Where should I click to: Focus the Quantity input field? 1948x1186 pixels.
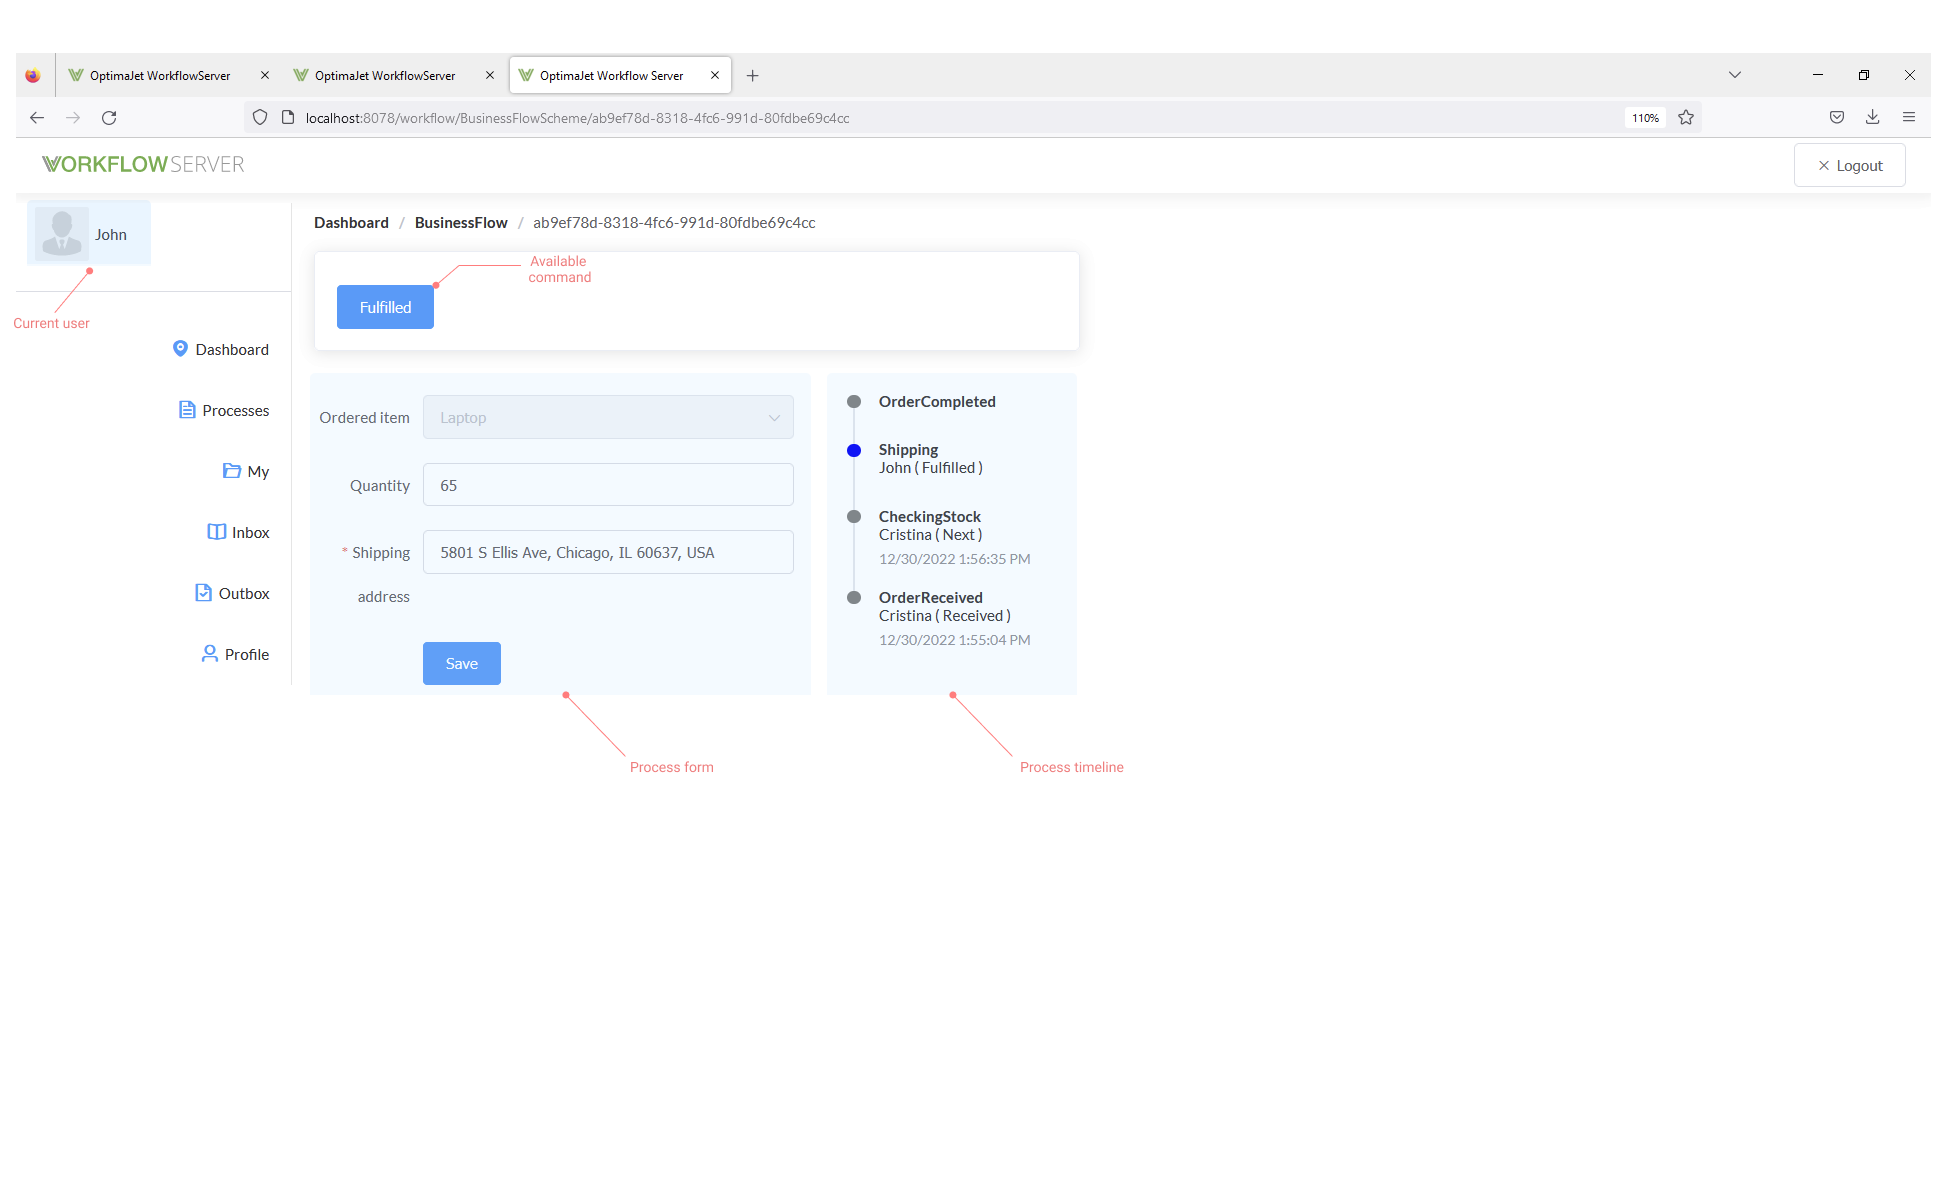[x=608, y=485]
